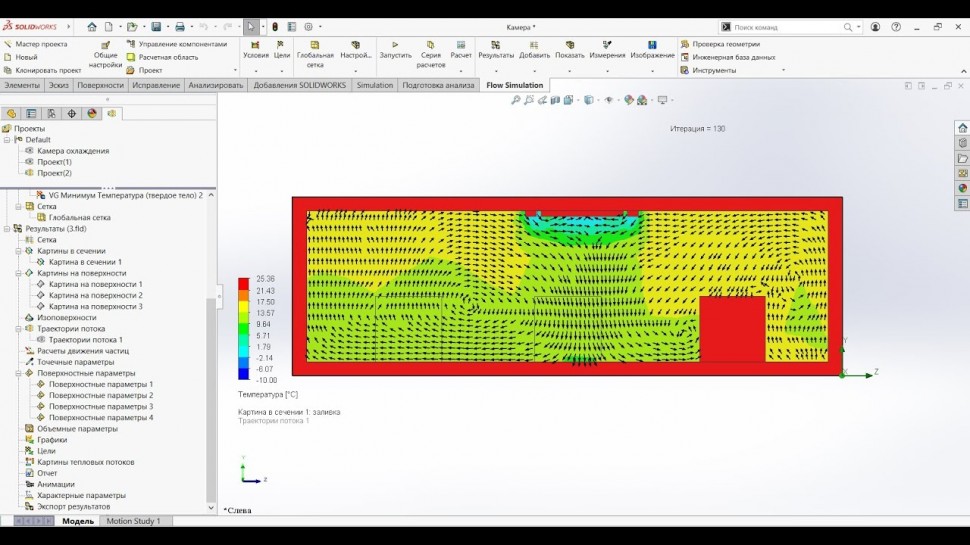Switch to Motion Study 1 tab
This screenshot has width=970, height=545.
point(133,521)
